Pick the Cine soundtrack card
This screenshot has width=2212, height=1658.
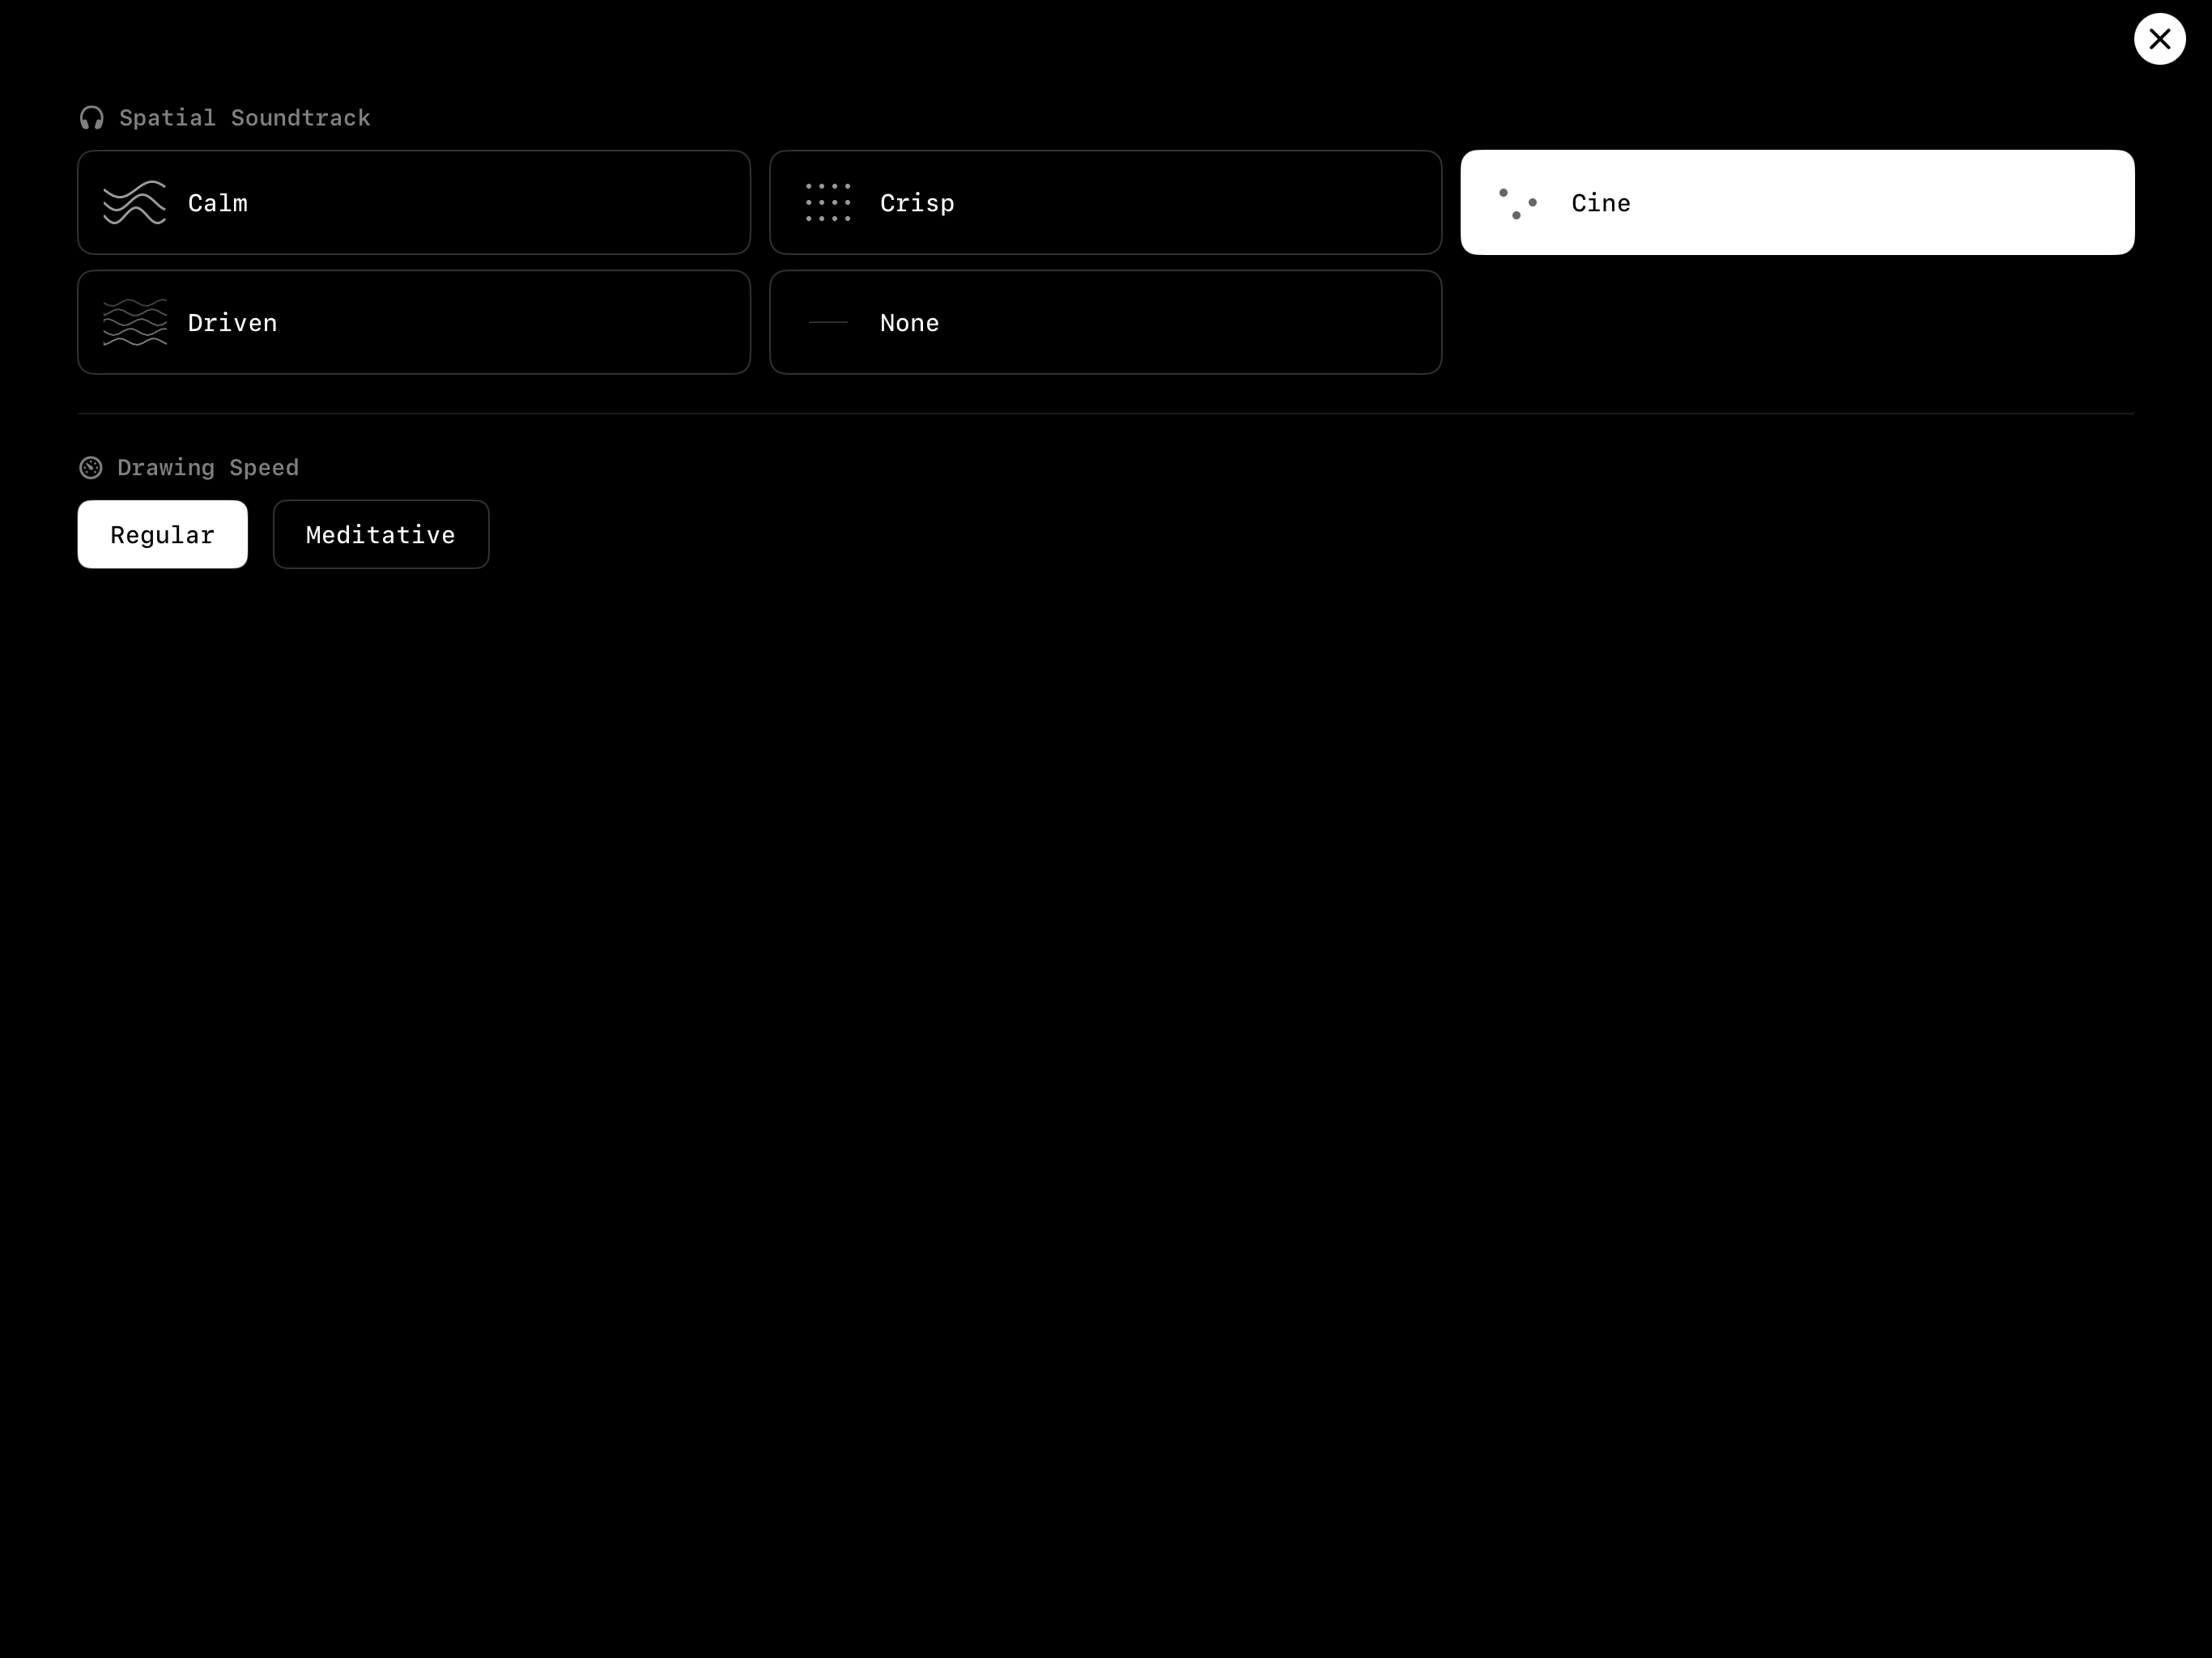point(1797,202)
